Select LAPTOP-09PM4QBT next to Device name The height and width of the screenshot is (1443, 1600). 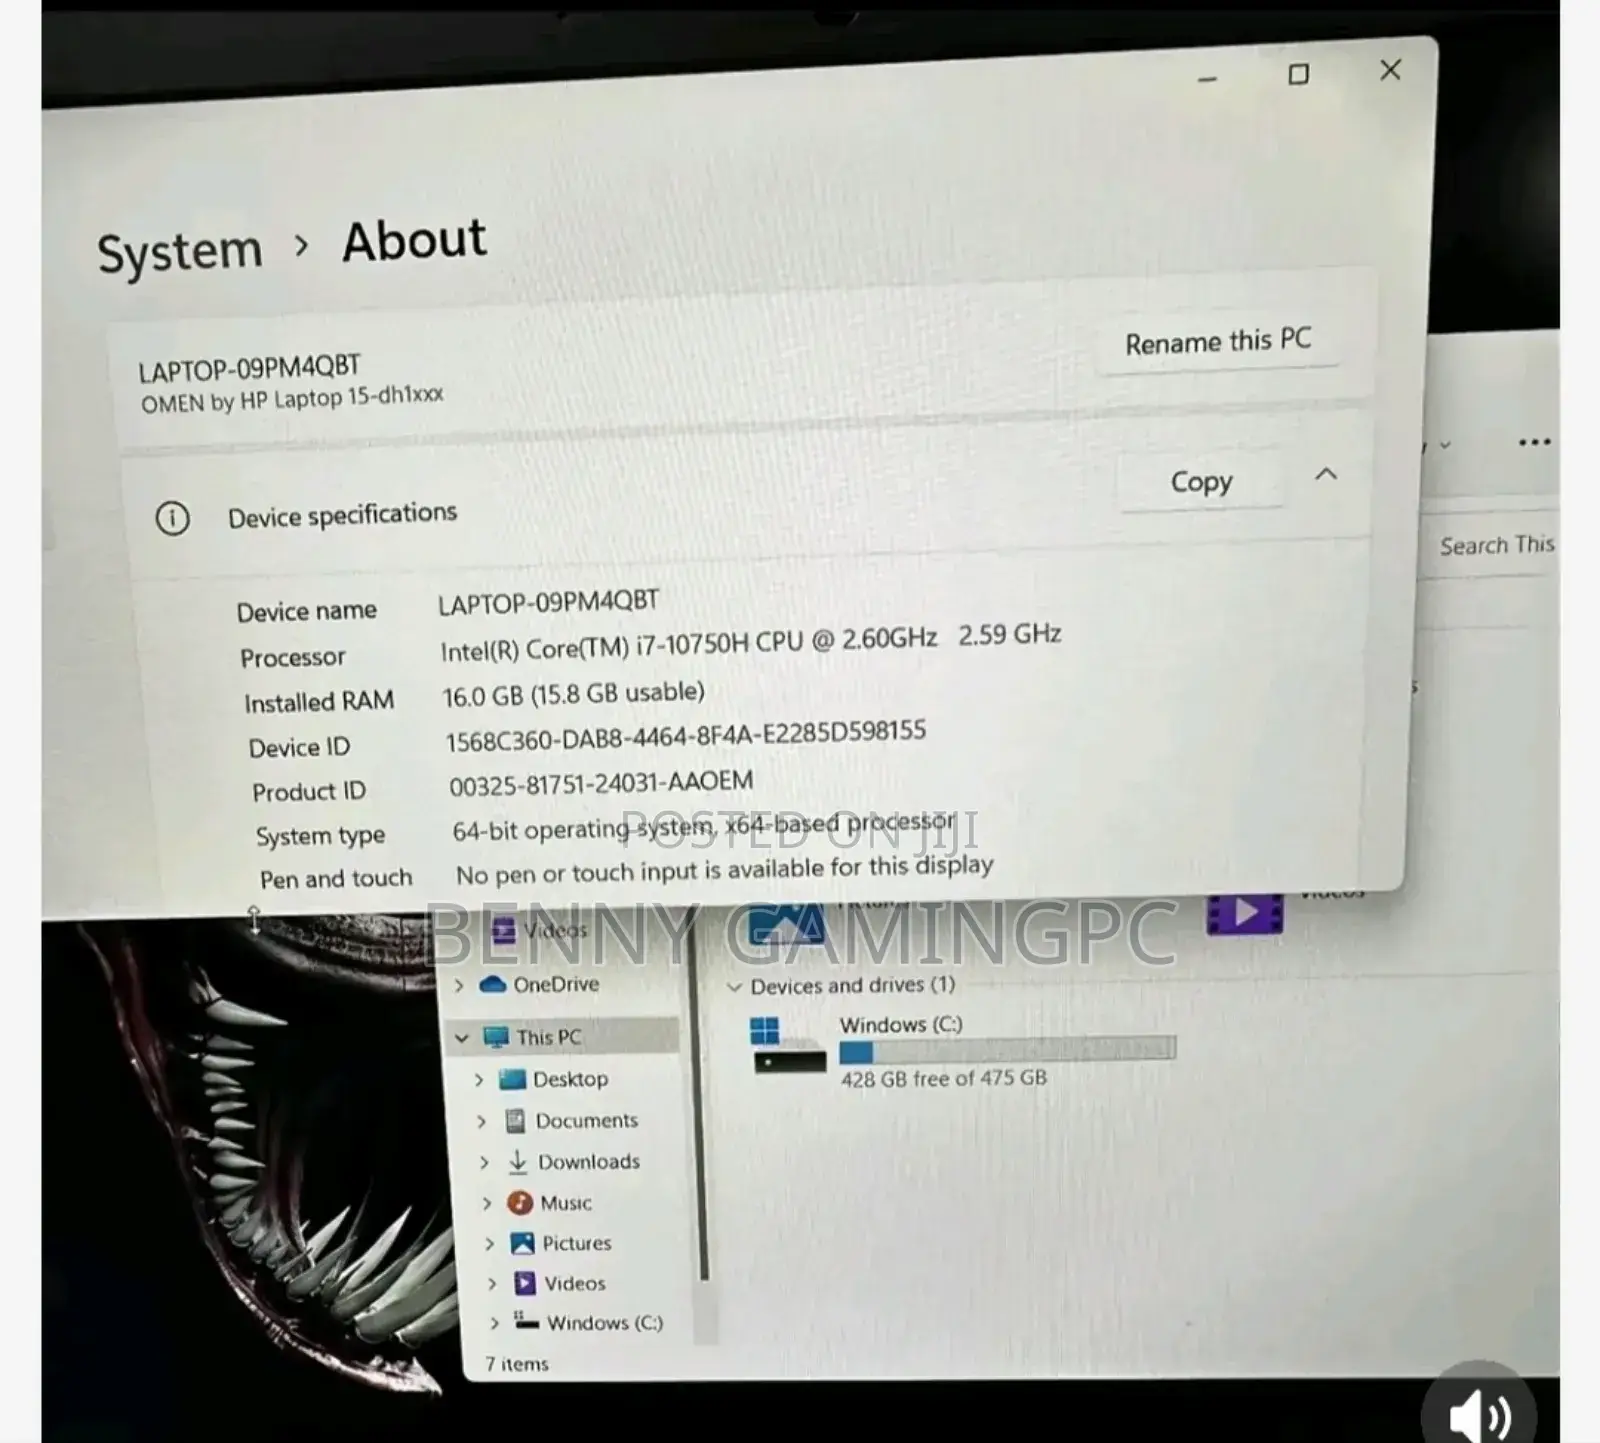548,602
